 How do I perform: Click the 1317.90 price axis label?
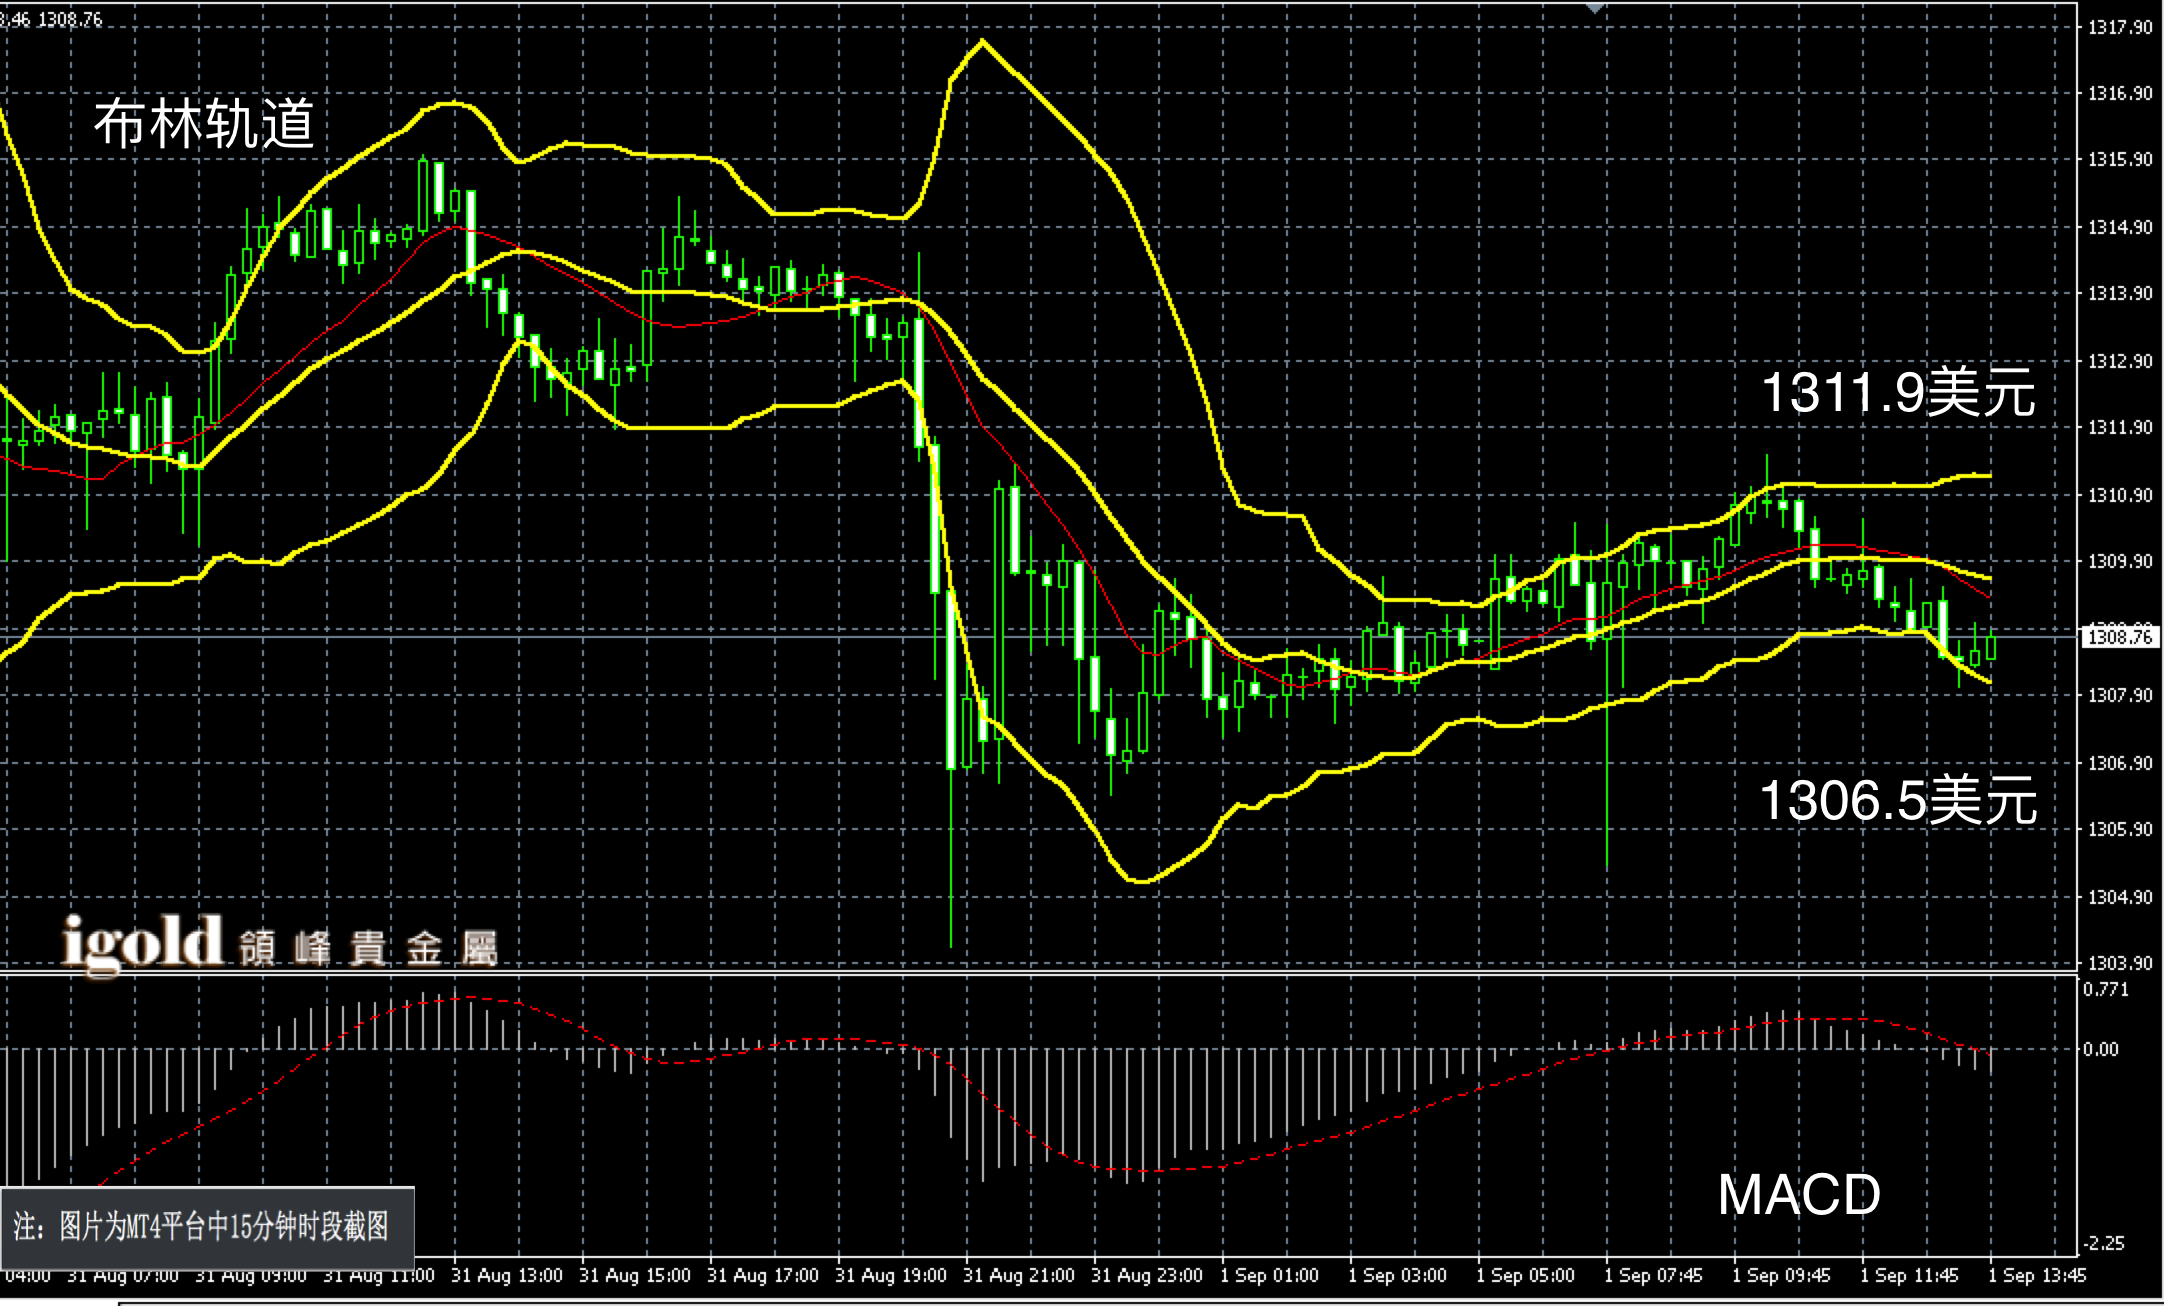click(2120, 27)
